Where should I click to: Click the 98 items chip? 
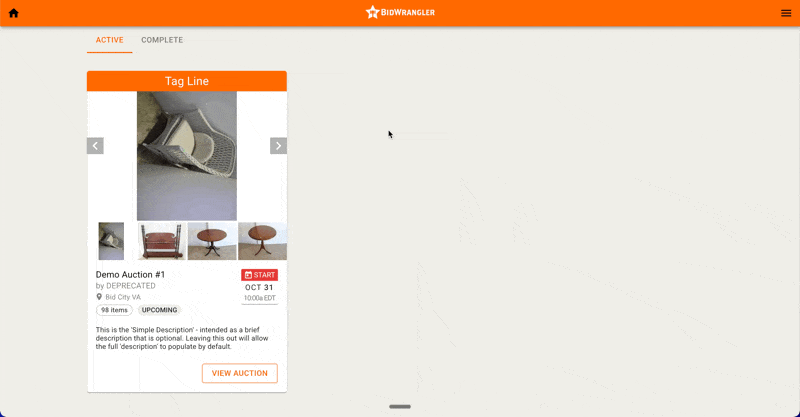[x=114, y=310]
